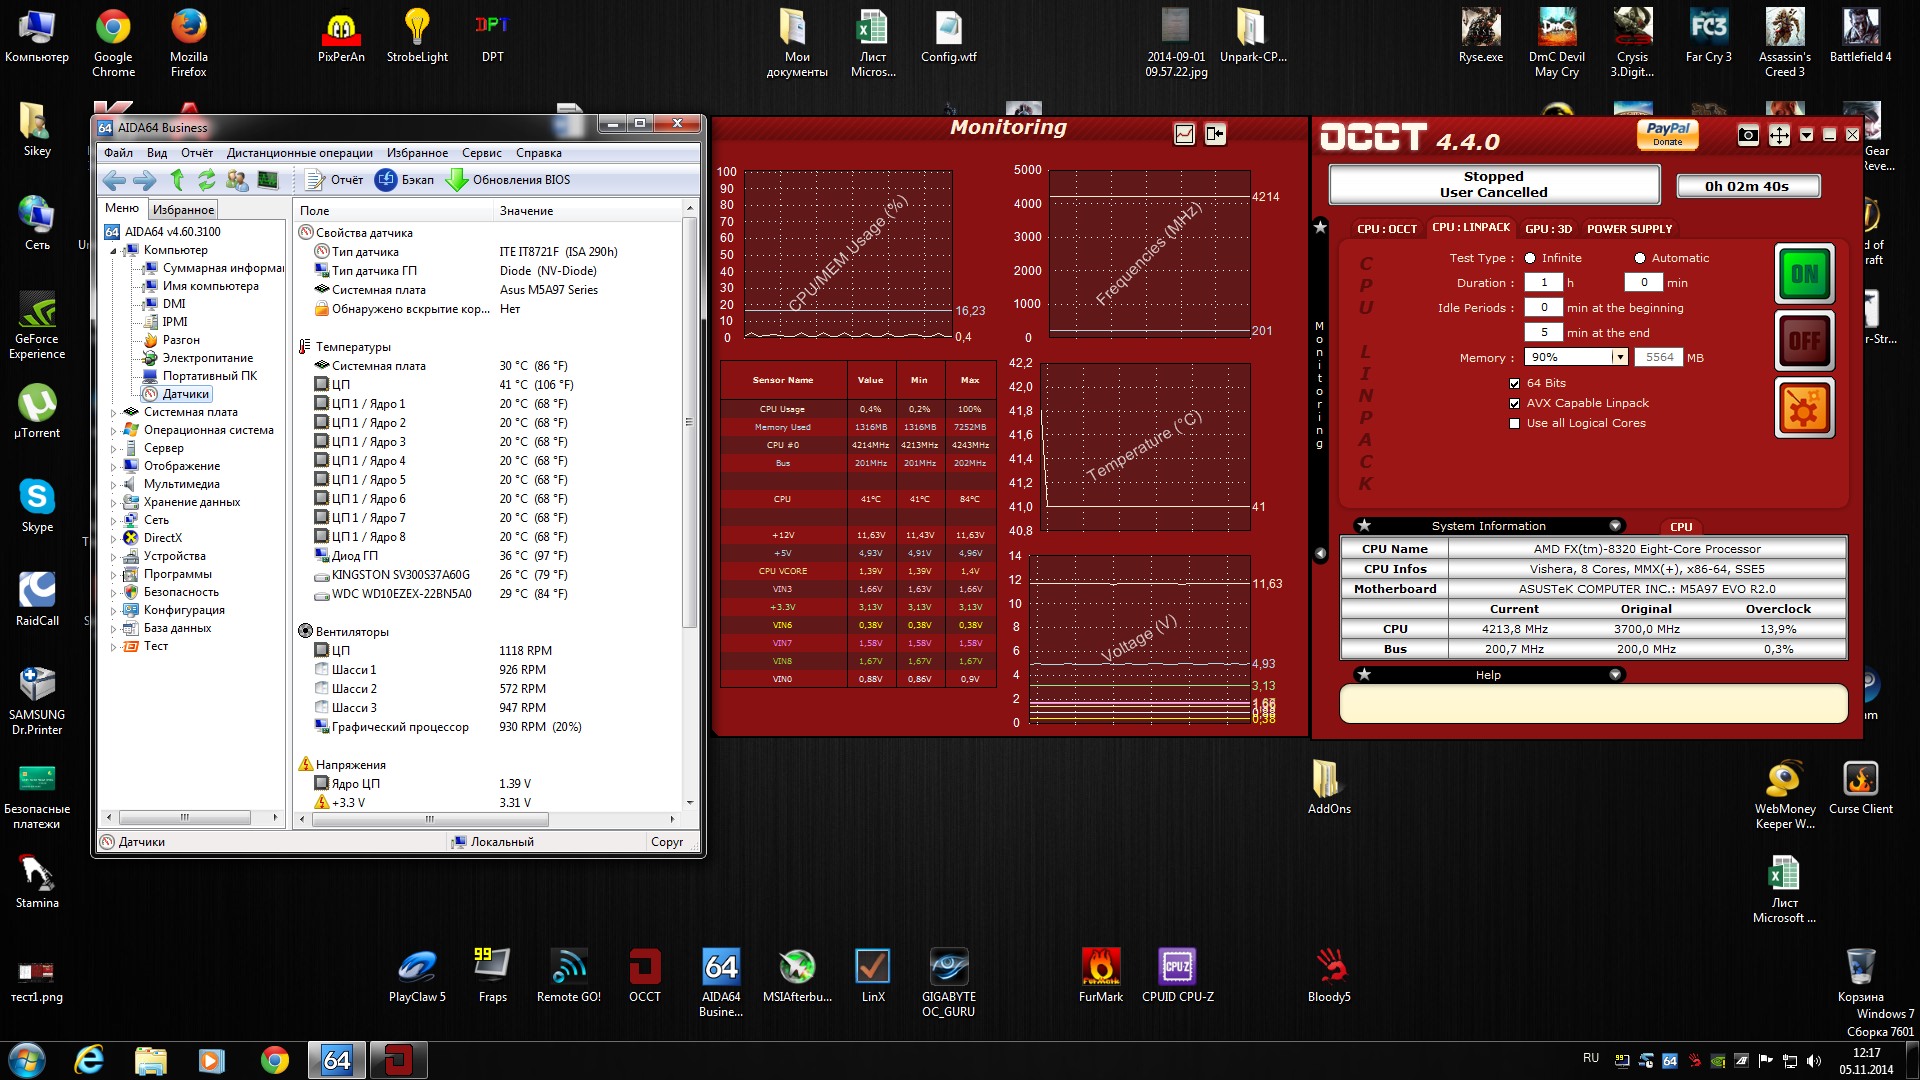Open OCCT settings with the orange gear icon
1920x1080 pixels.
[1804, 408]
